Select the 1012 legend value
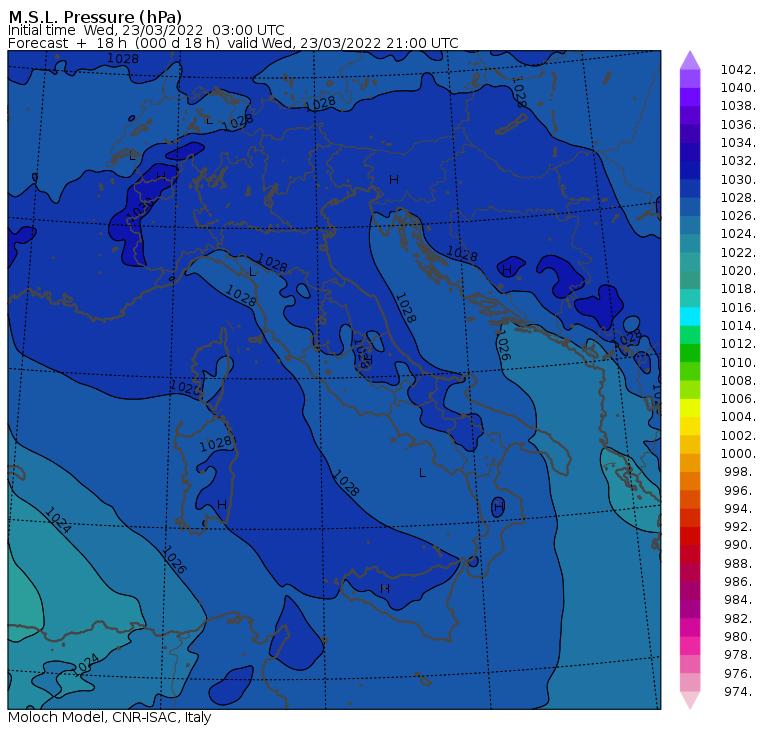 click(738, 344)
